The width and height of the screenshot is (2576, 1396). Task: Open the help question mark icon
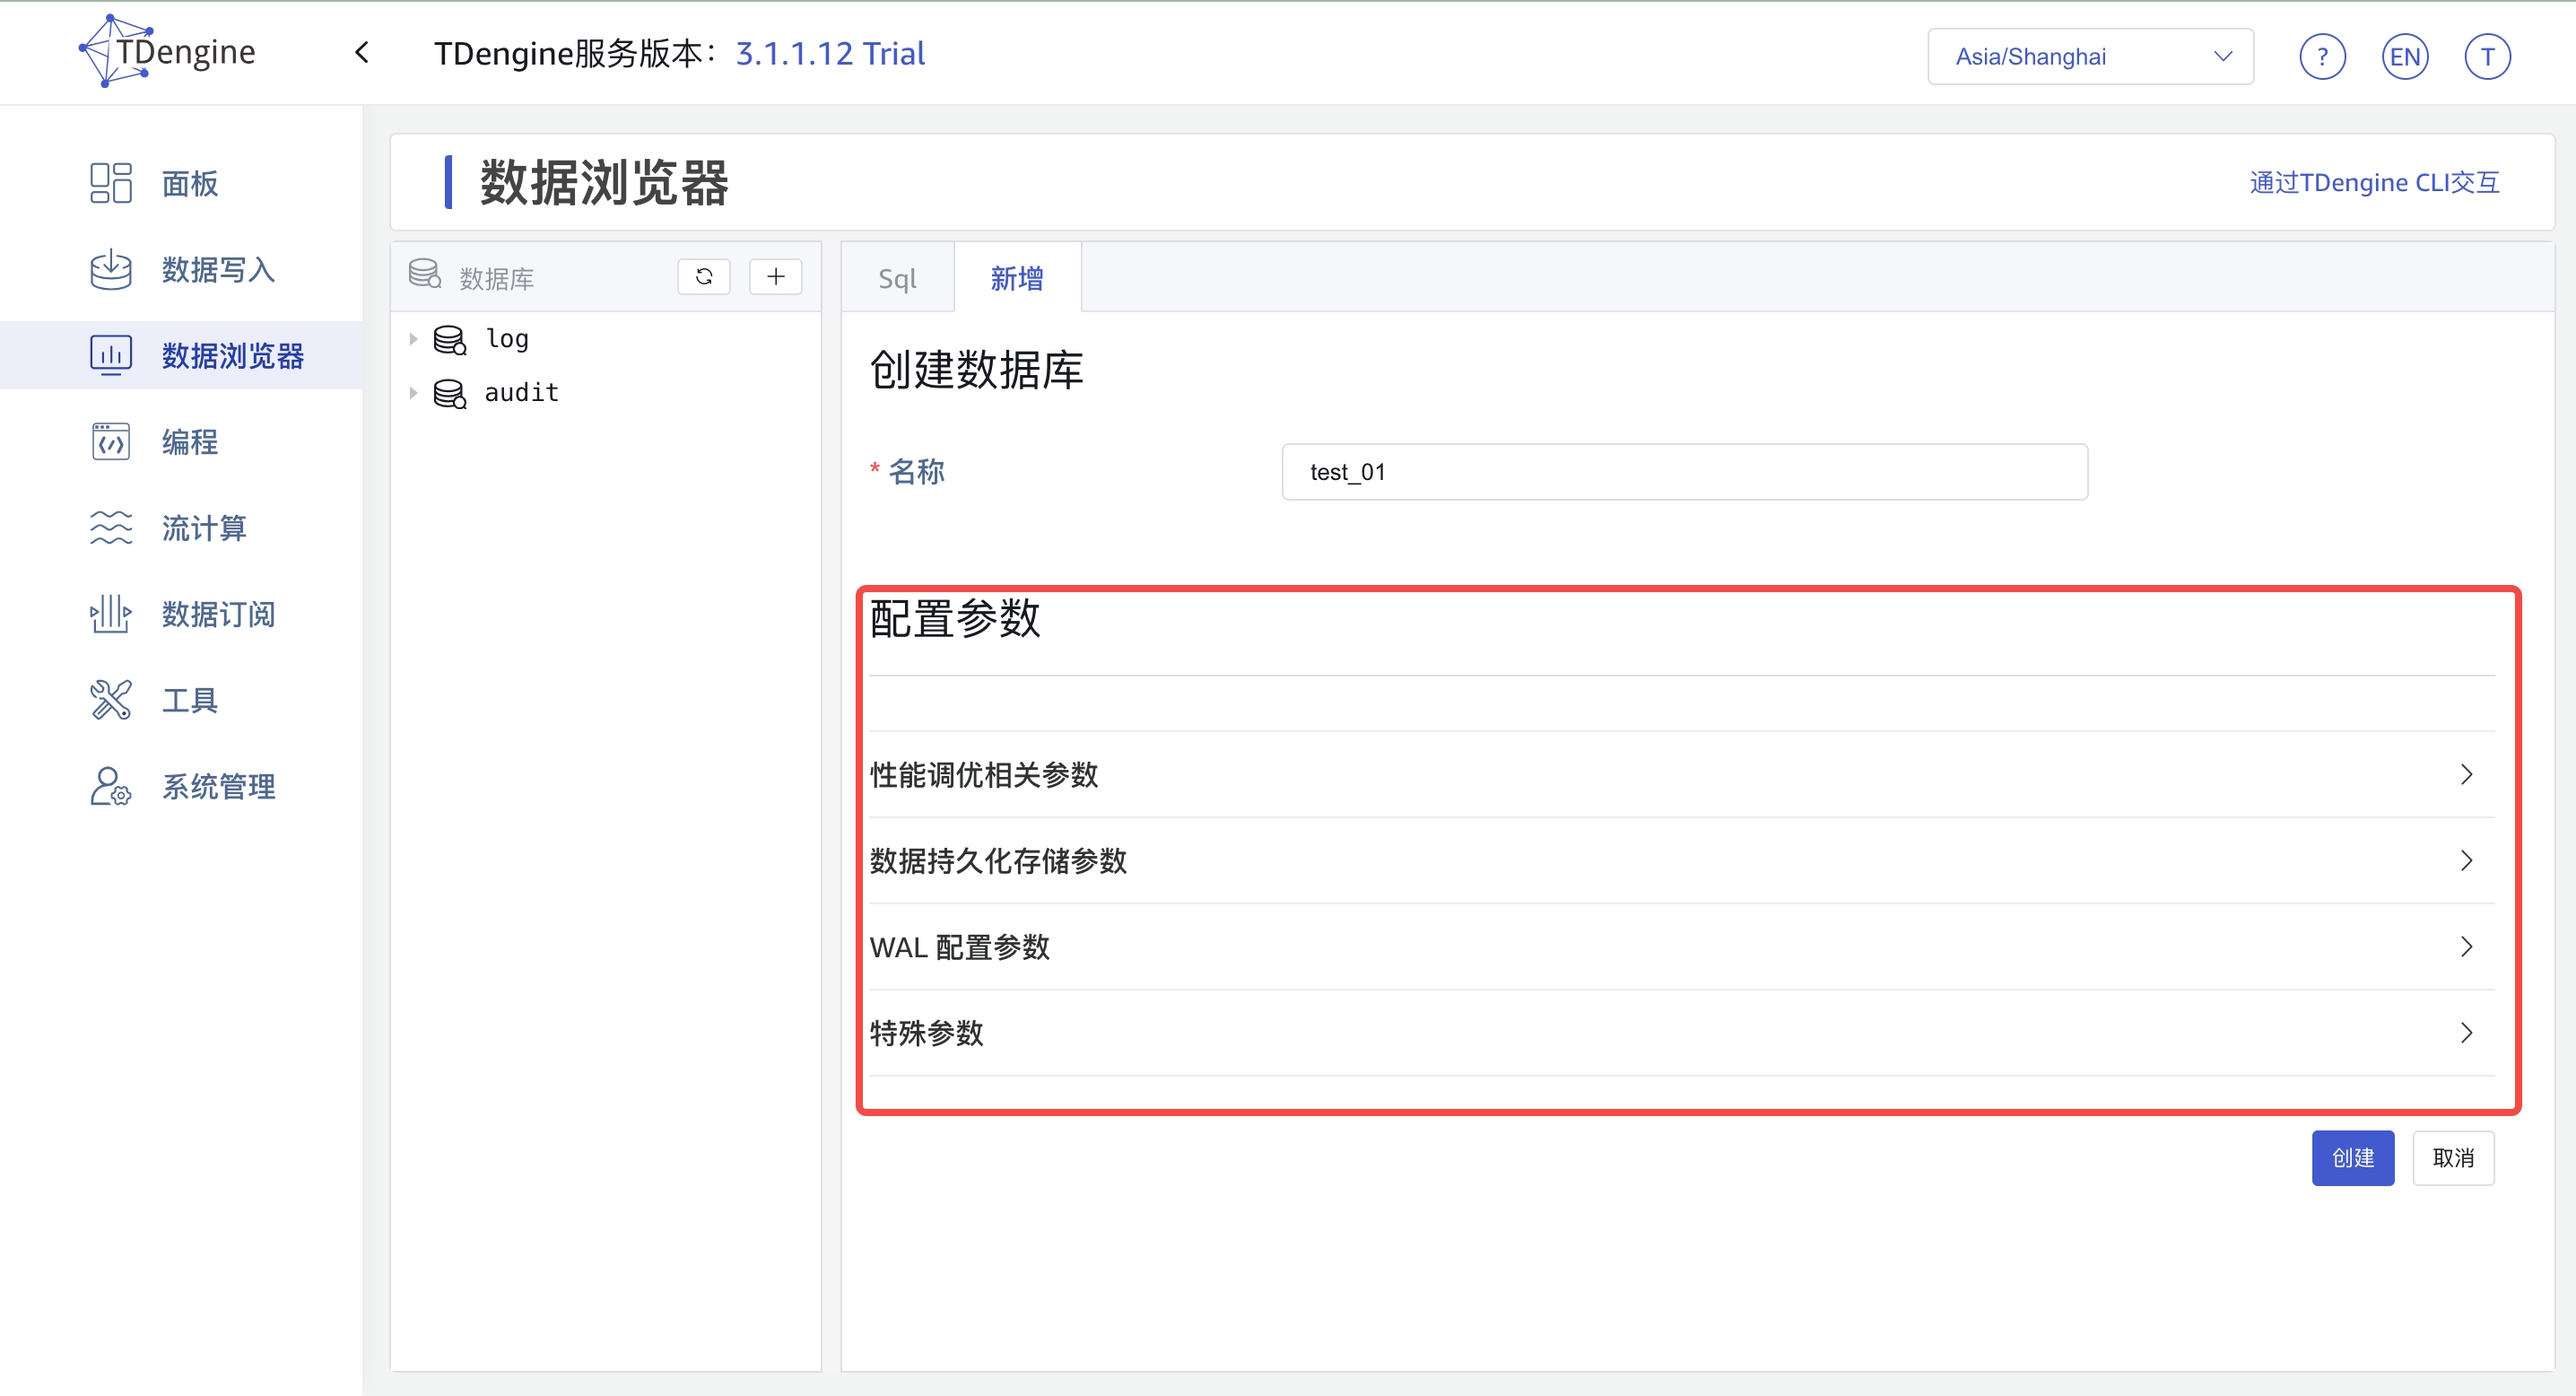point(2322,57)
